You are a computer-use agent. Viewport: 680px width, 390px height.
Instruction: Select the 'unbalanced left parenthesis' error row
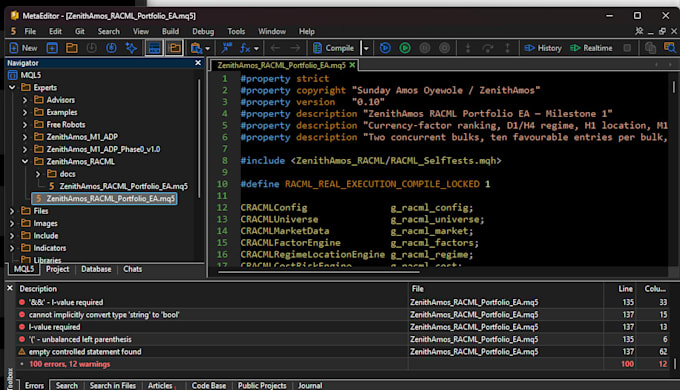point(343,339)
